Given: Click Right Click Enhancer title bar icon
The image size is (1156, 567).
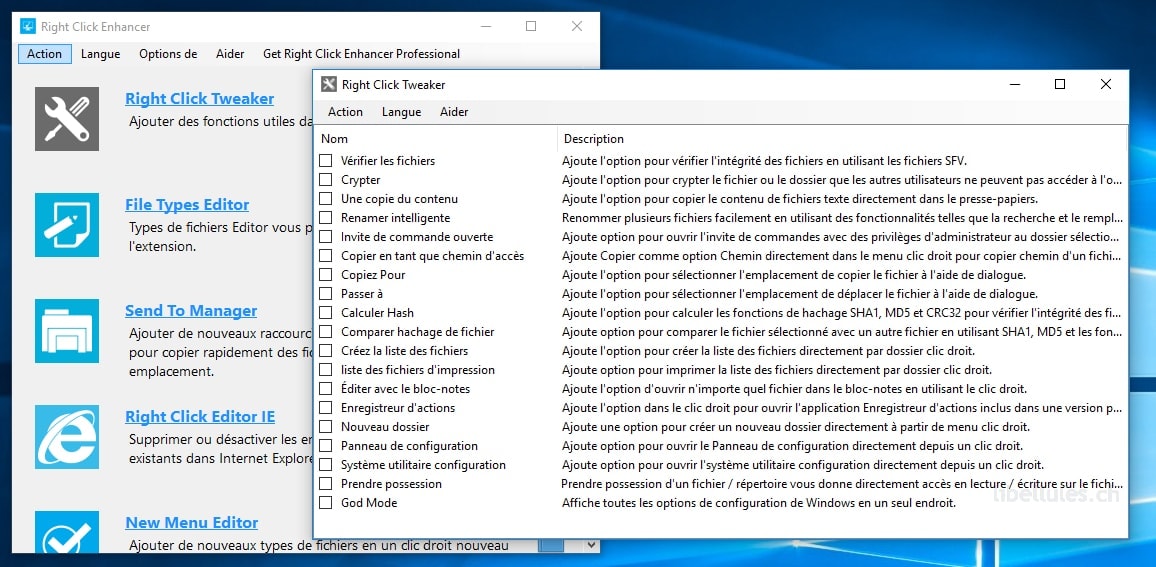Looking at the screenshot, I should [x=28, y=27].
